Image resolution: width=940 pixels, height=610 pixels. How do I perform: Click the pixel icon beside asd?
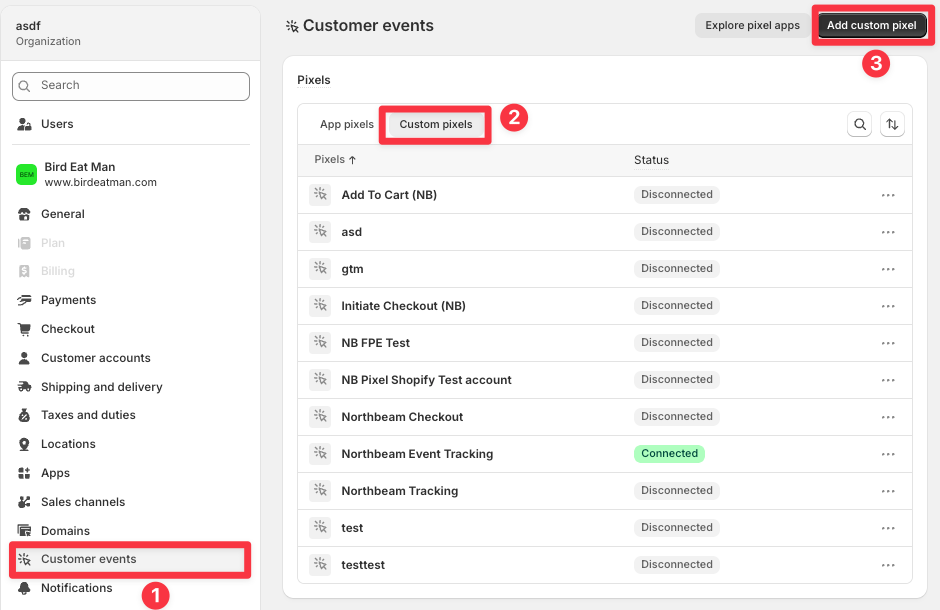[x=320, y=231]
